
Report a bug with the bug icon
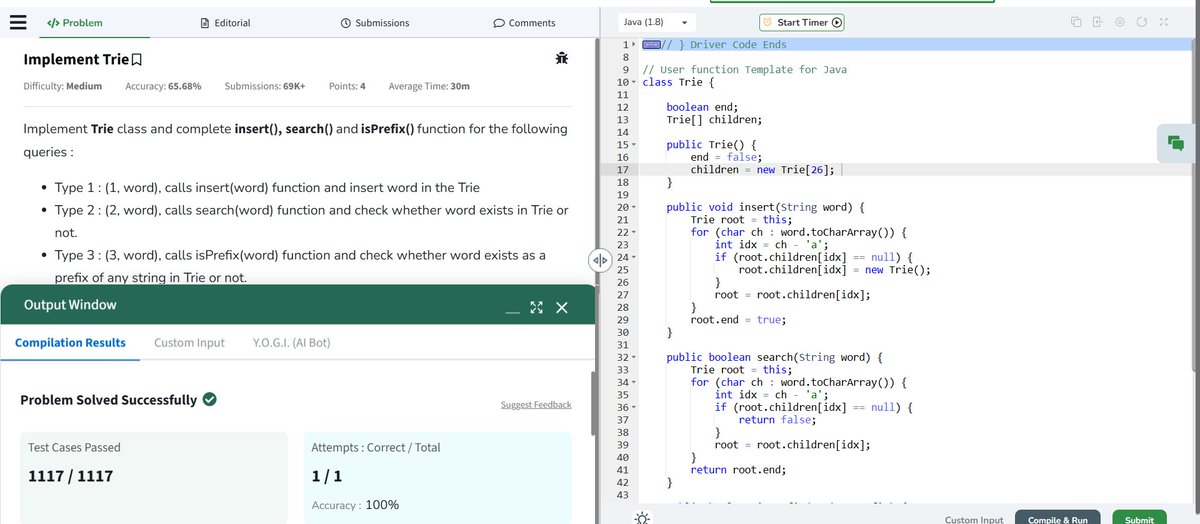[x=562, y=60]
